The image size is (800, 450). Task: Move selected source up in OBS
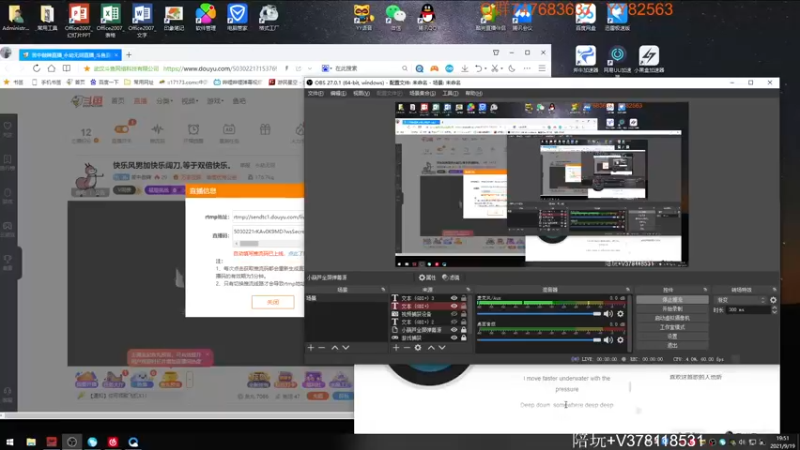click(x=431, y=347)
